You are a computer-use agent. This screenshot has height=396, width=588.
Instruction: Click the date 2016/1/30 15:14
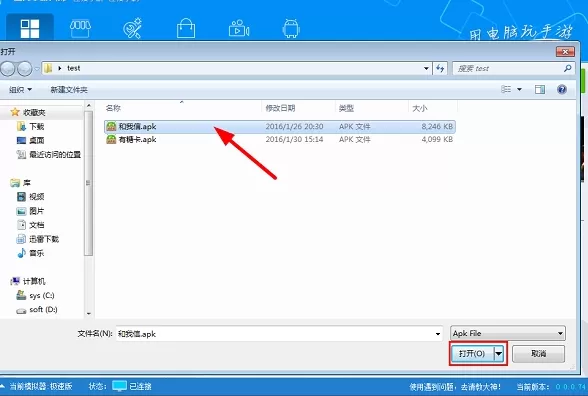pos(294,140)
